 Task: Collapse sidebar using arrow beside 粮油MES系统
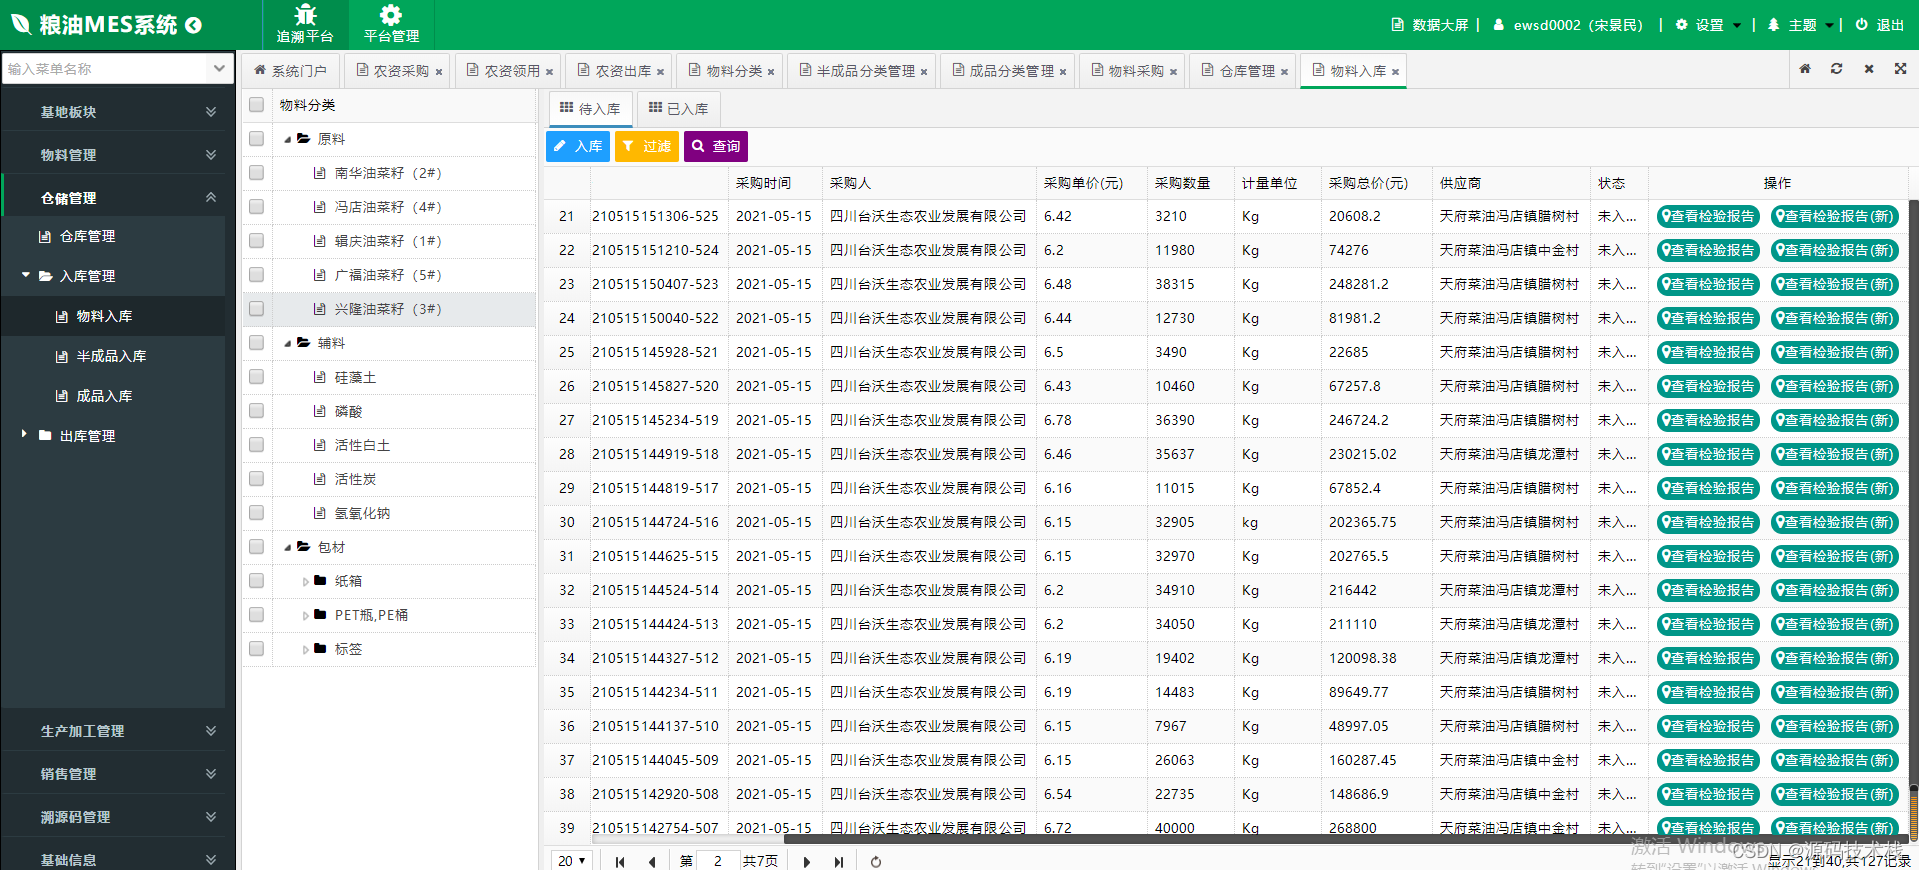point(194,25)
